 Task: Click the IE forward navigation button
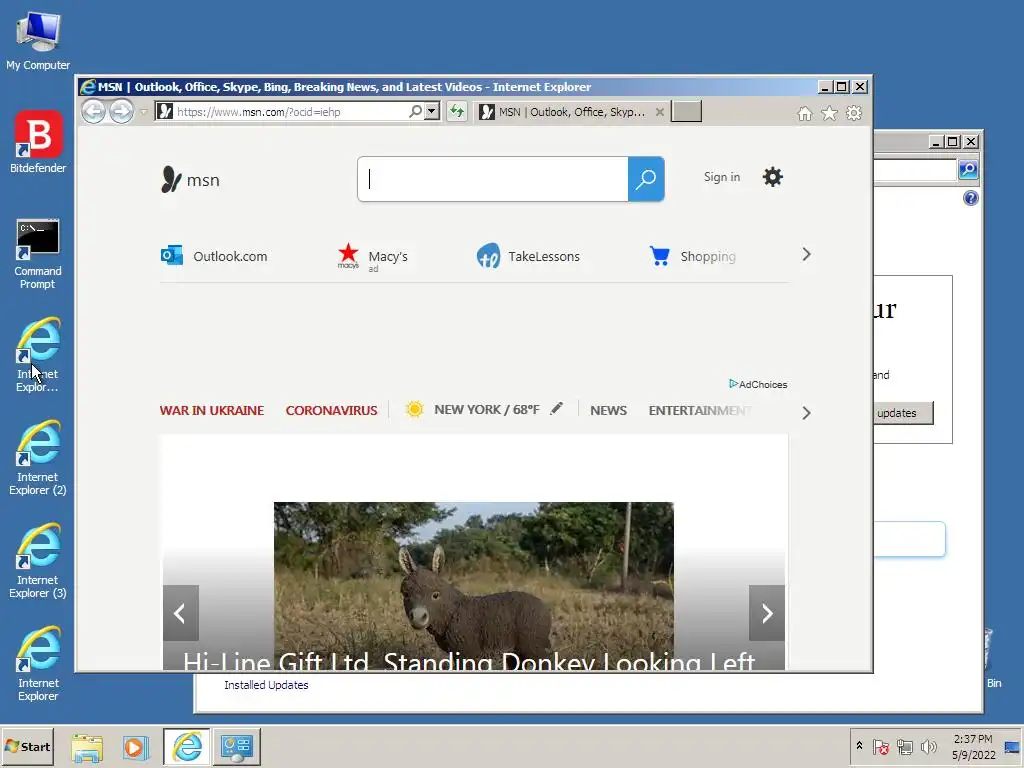coord(121,112)
